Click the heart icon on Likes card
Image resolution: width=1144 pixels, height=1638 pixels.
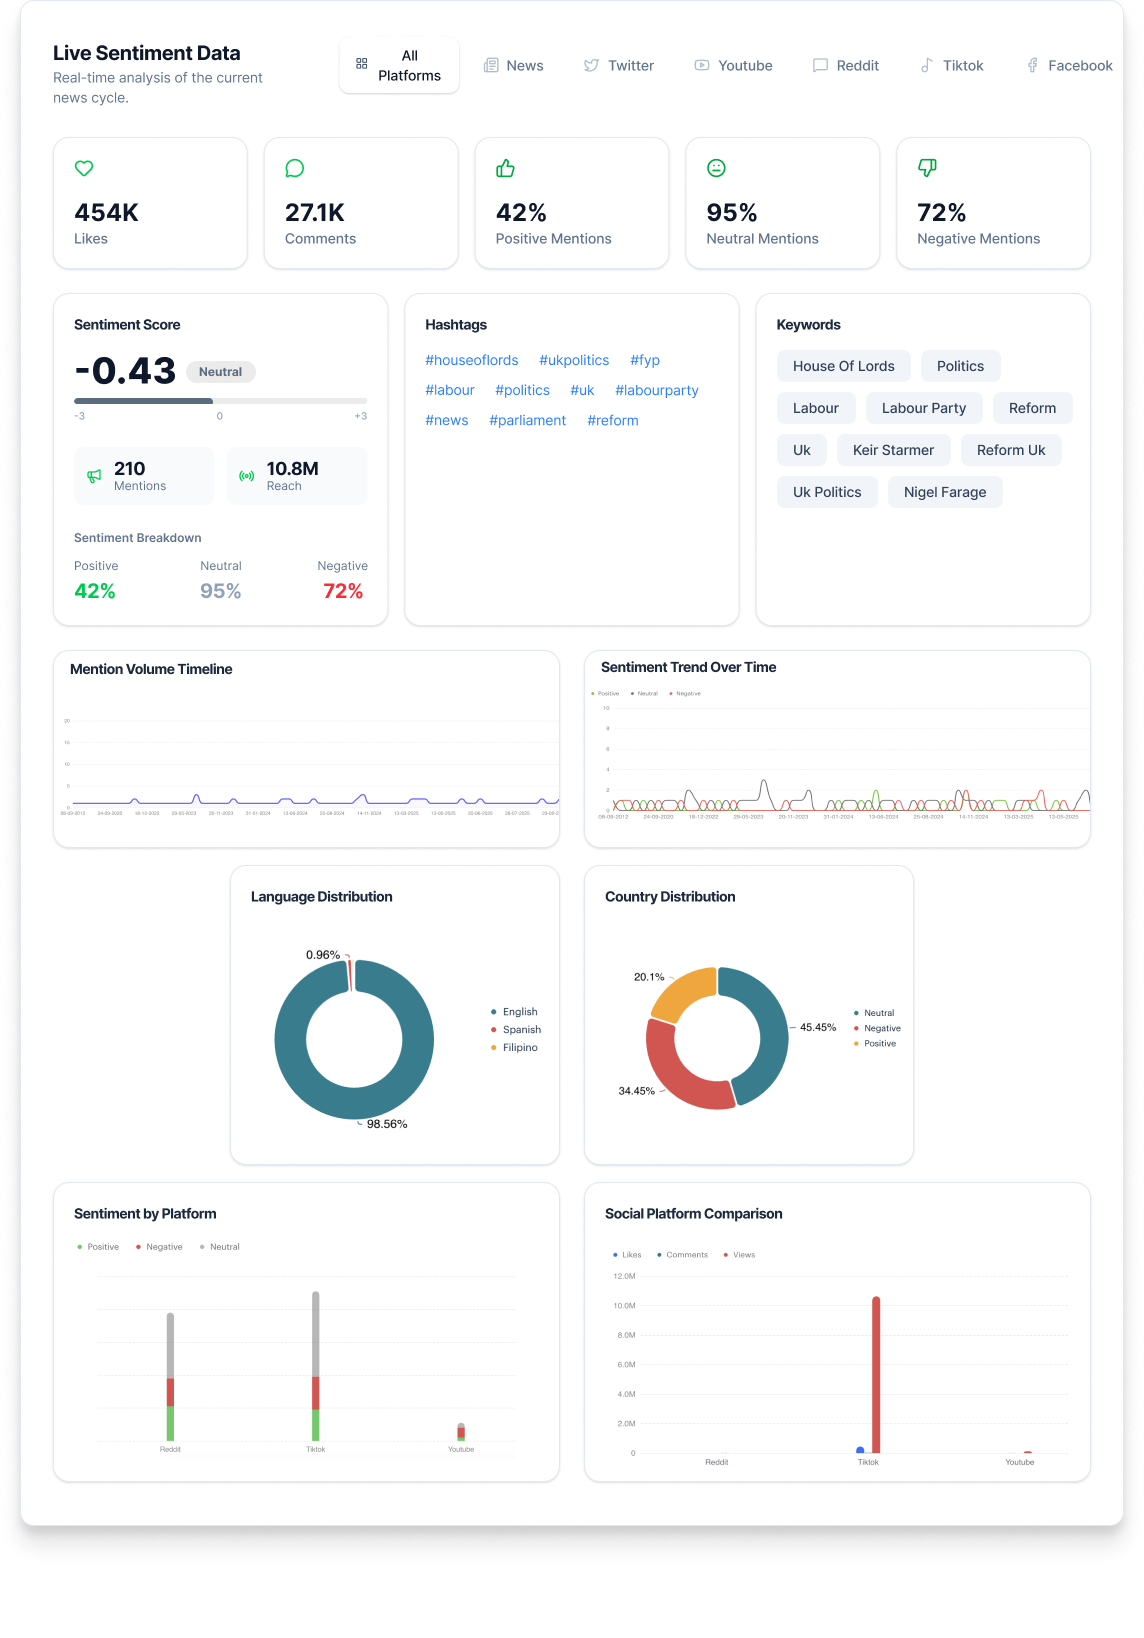pyautogui.click(x=84, y=169)
